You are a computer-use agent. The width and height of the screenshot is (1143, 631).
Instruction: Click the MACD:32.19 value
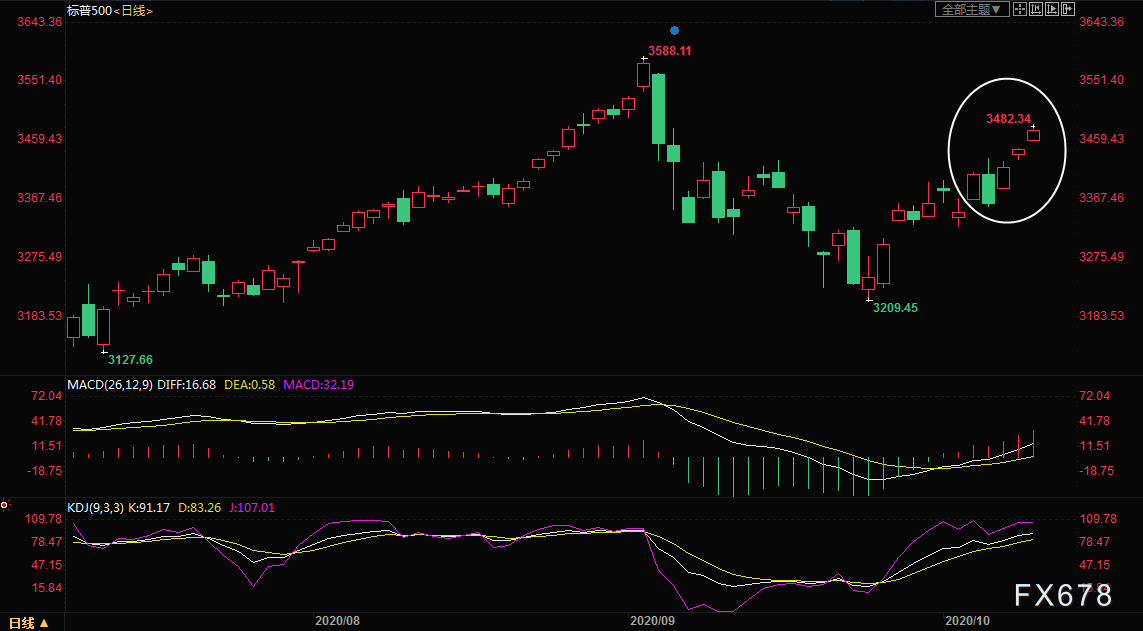click(x=319, y=384)
